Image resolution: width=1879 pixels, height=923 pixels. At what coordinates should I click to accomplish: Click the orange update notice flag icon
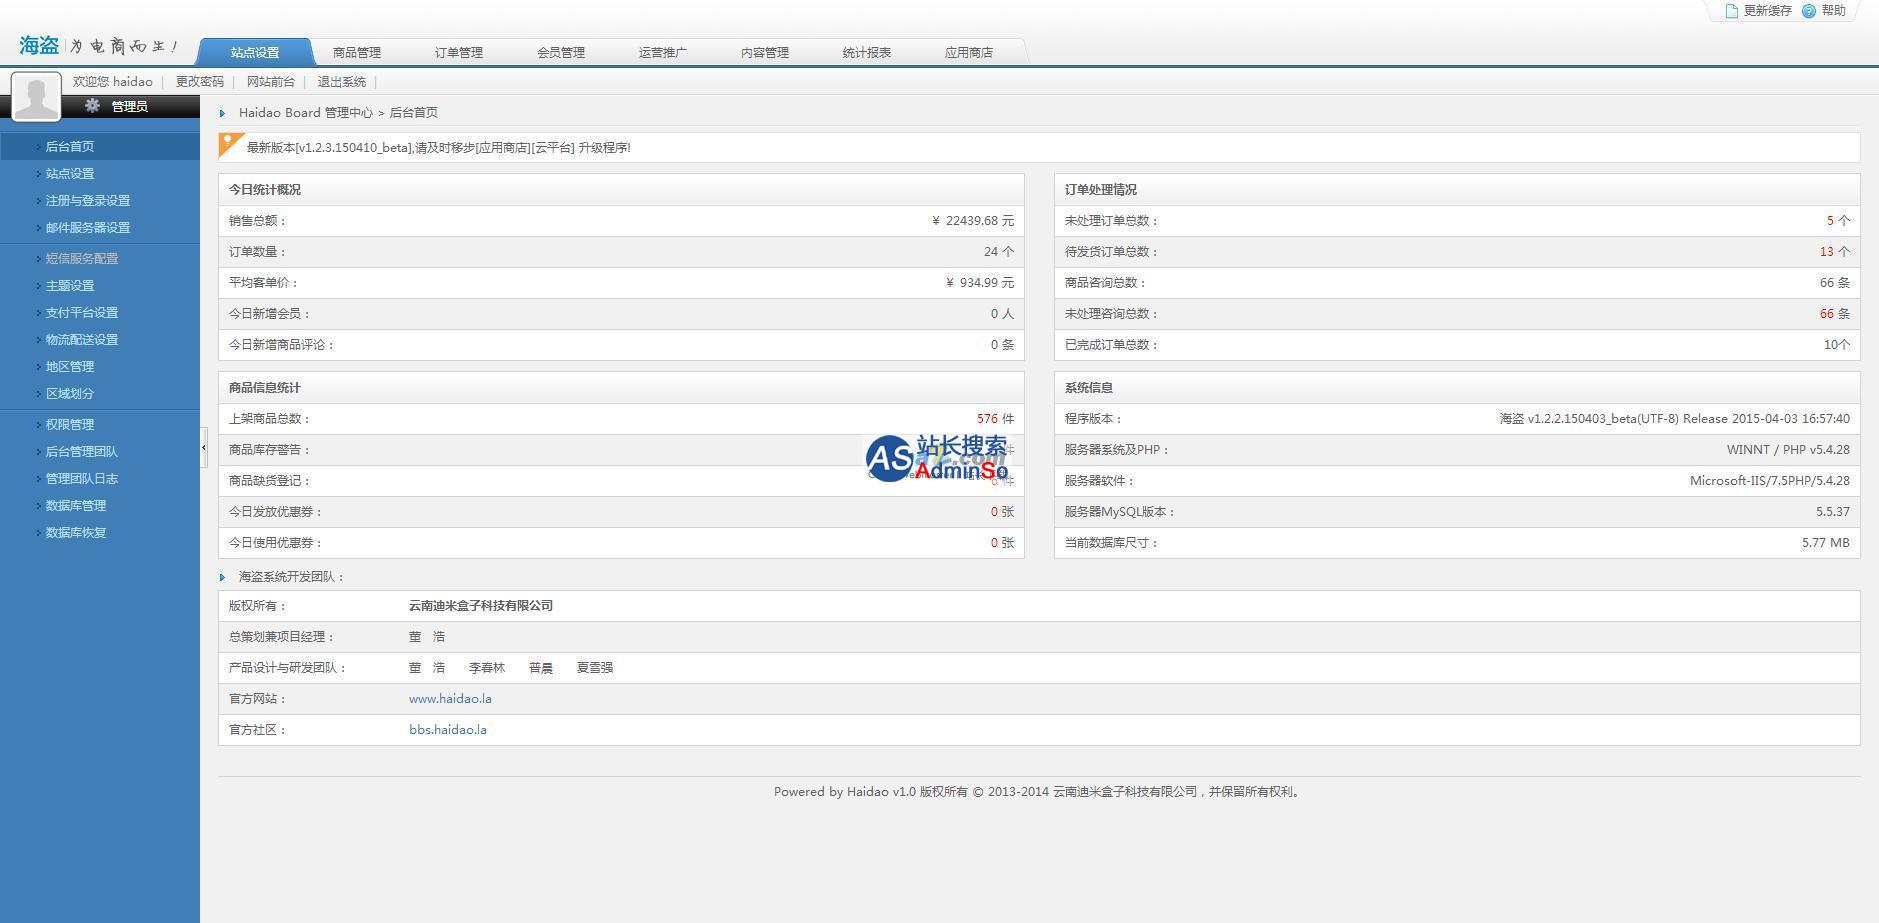coord(231,145)
